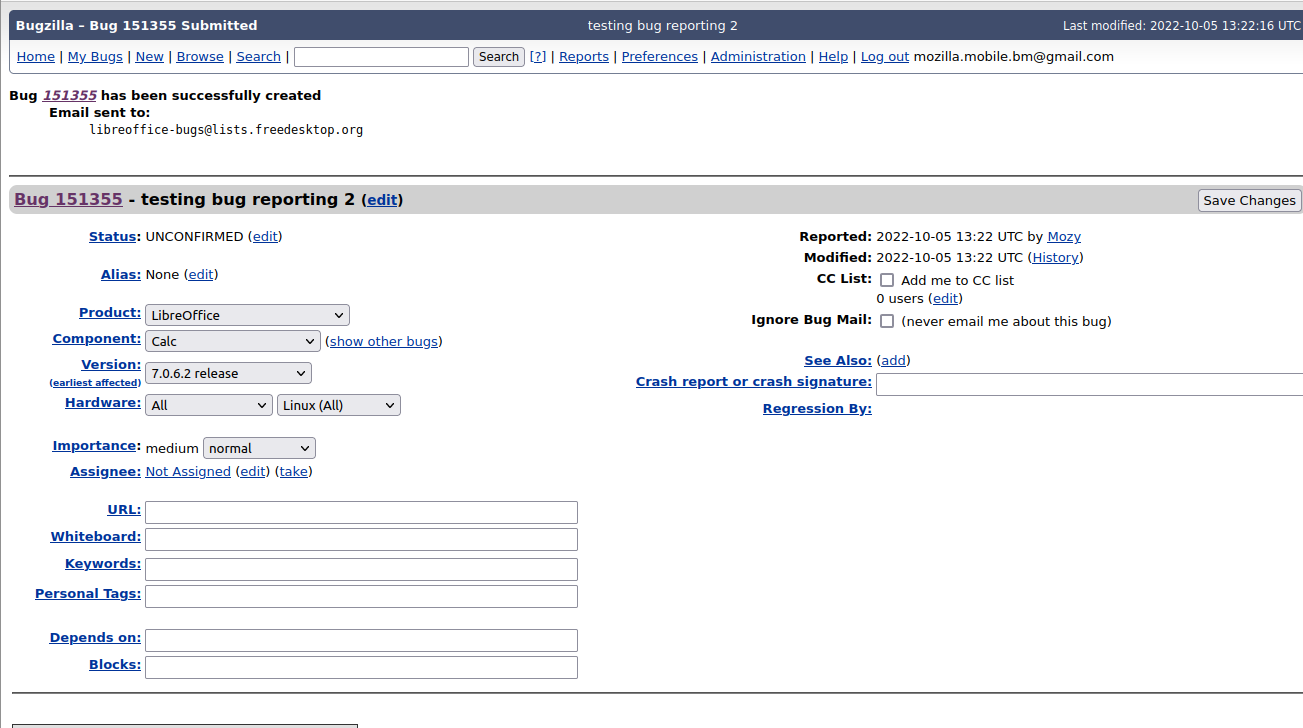The width and height of the screenshot is (1303, 728).
Task: Click the bug 151355 link in the header
Action: coord(67,199)
